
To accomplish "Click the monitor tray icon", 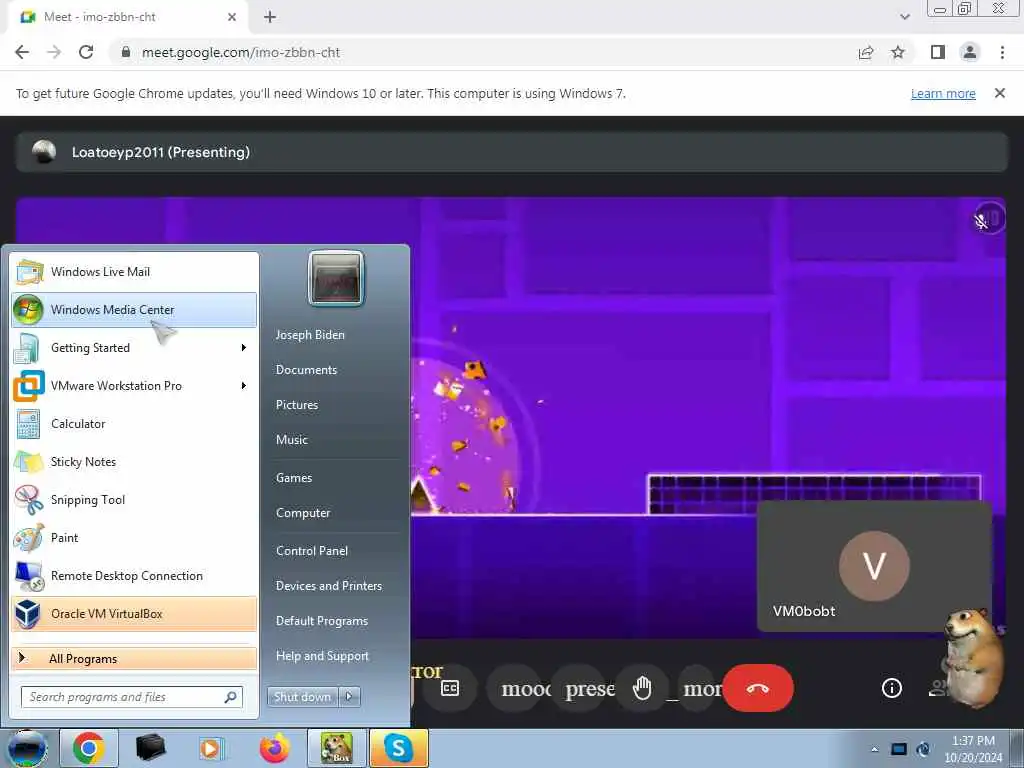I will click(899, 749).
